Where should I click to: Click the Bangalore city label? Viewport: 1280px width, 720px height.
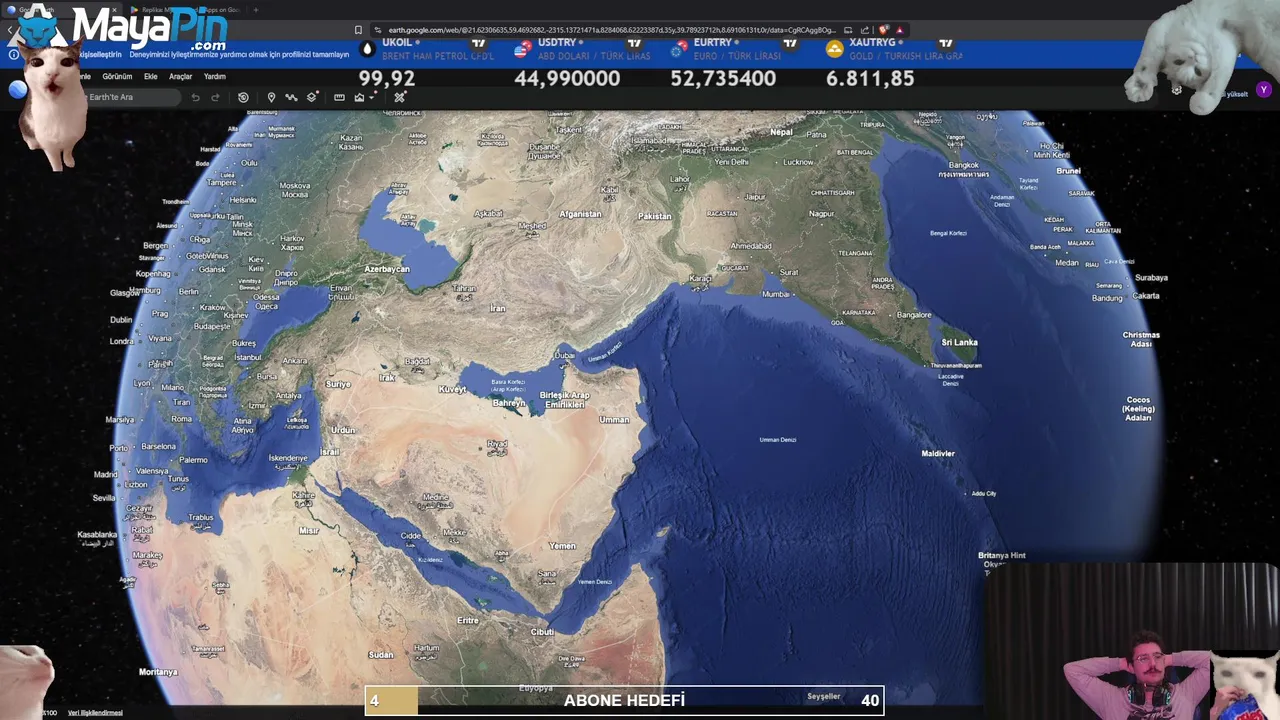point(914,315)
